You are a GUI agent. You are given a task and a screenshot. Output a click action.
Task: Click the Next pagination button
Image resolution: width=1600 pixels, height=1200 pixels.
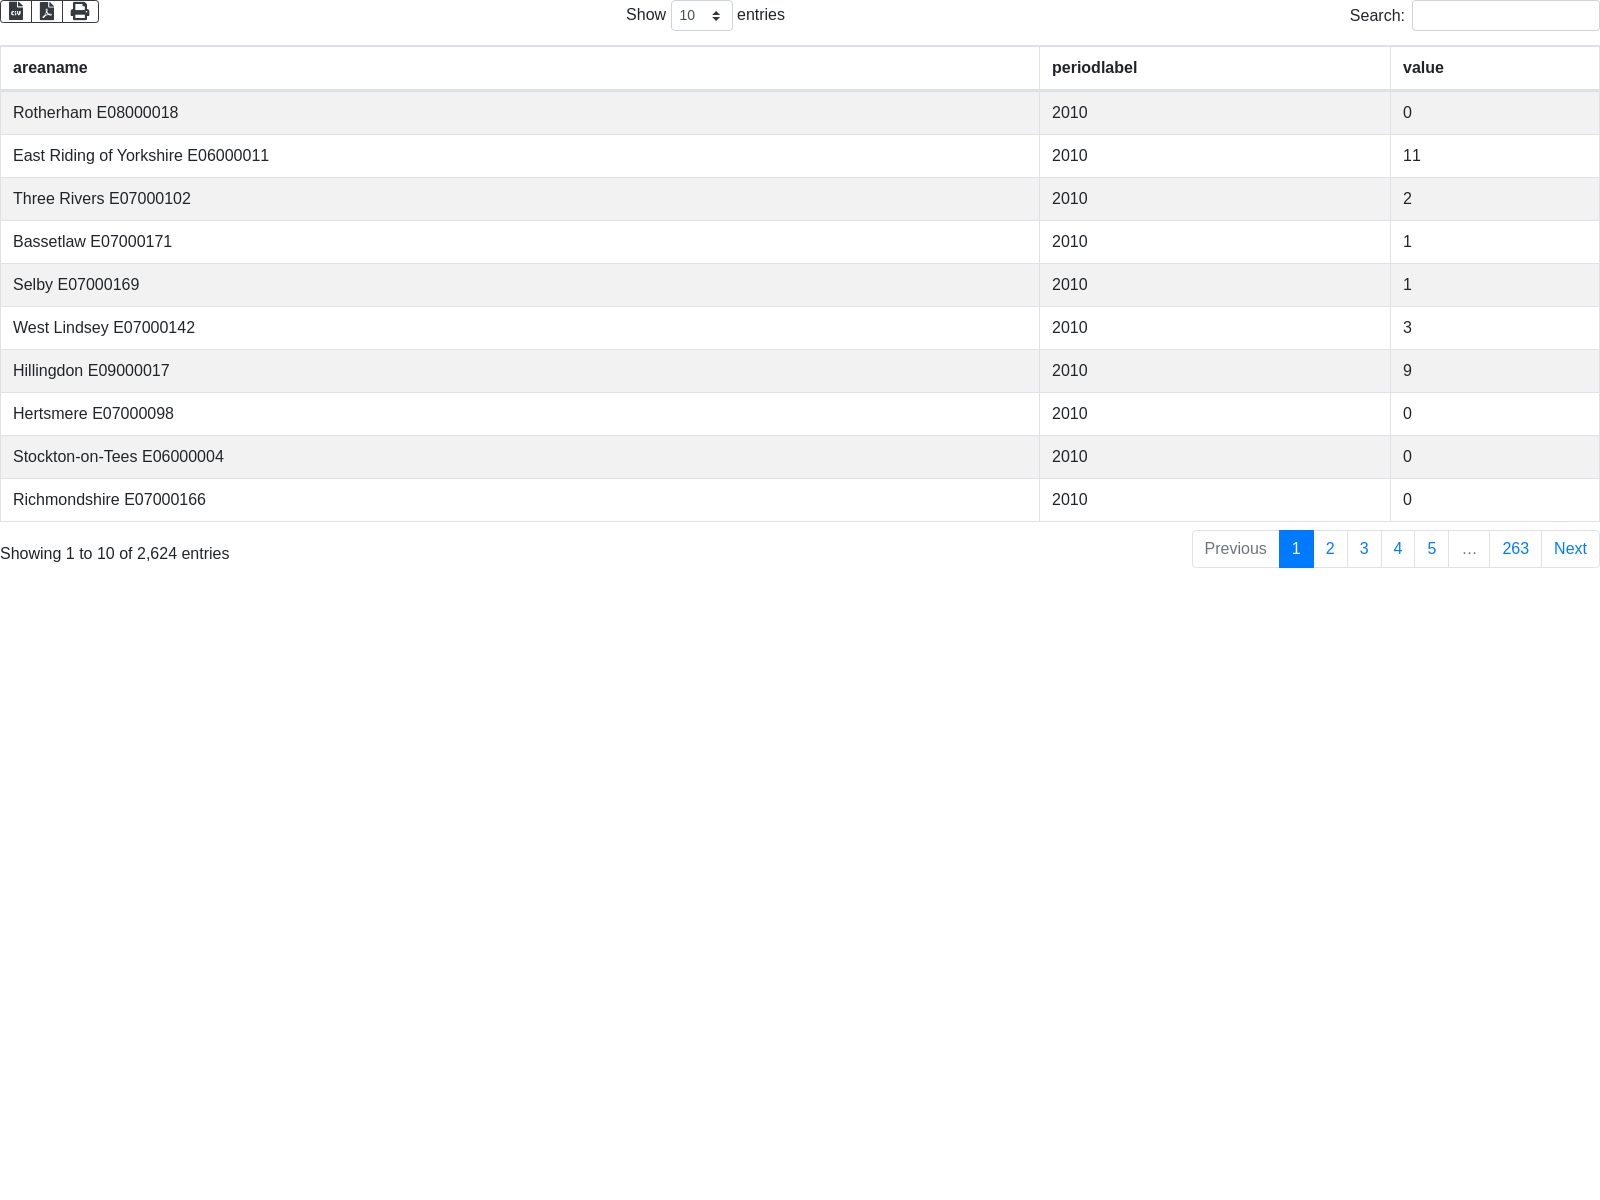1570,549
